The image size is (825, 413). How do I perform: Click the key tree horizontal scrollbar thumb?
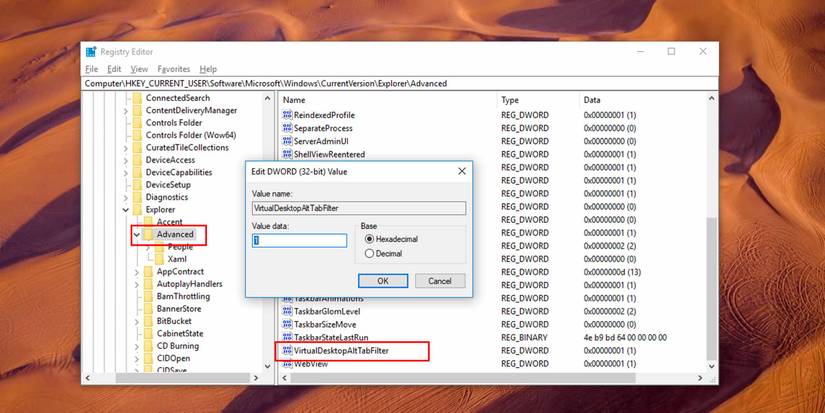click(182, 378)
